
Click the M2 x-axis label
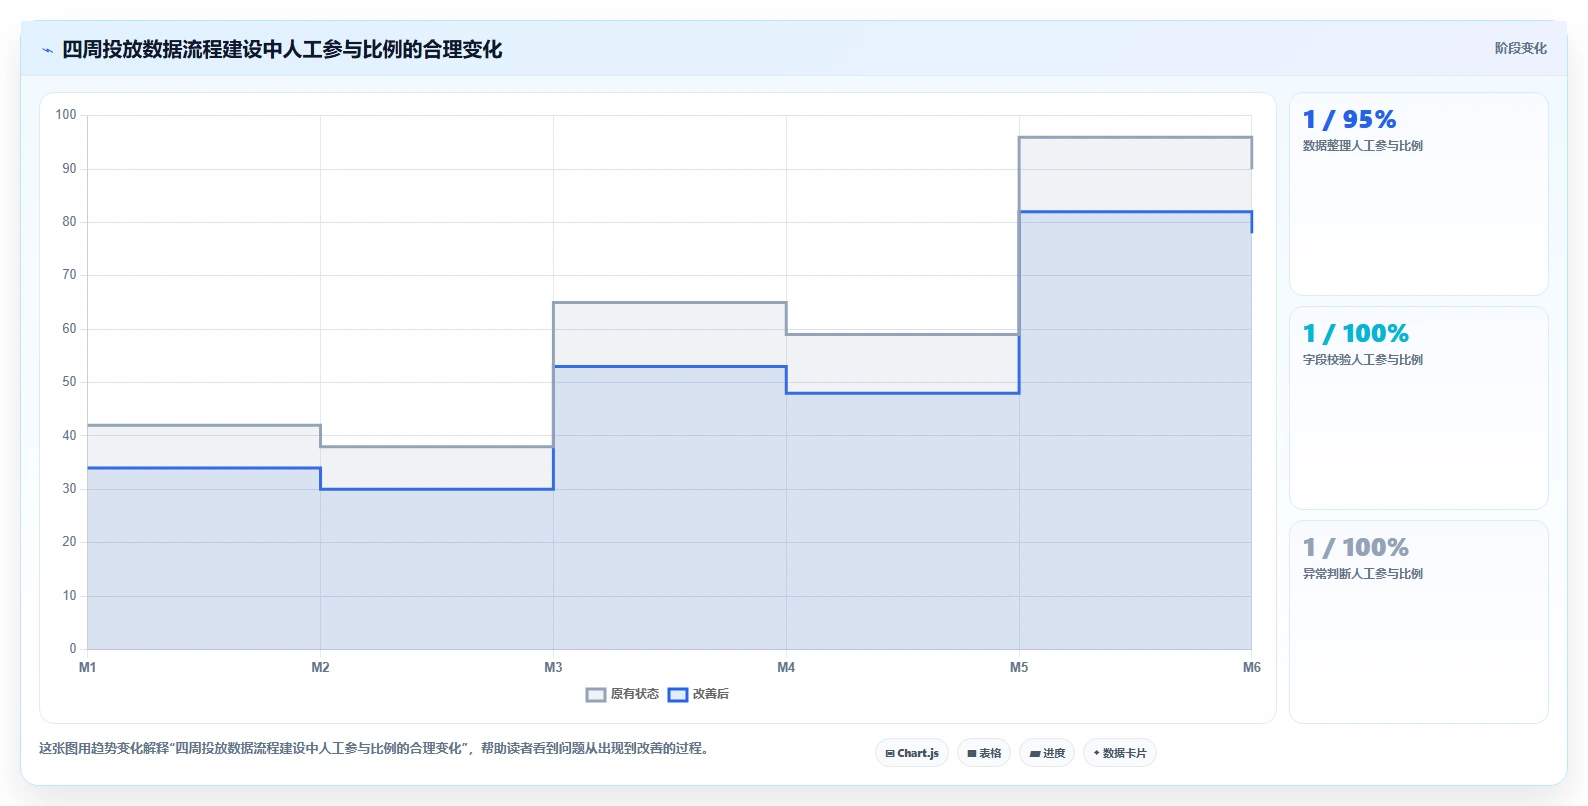[x=320, y=667]
